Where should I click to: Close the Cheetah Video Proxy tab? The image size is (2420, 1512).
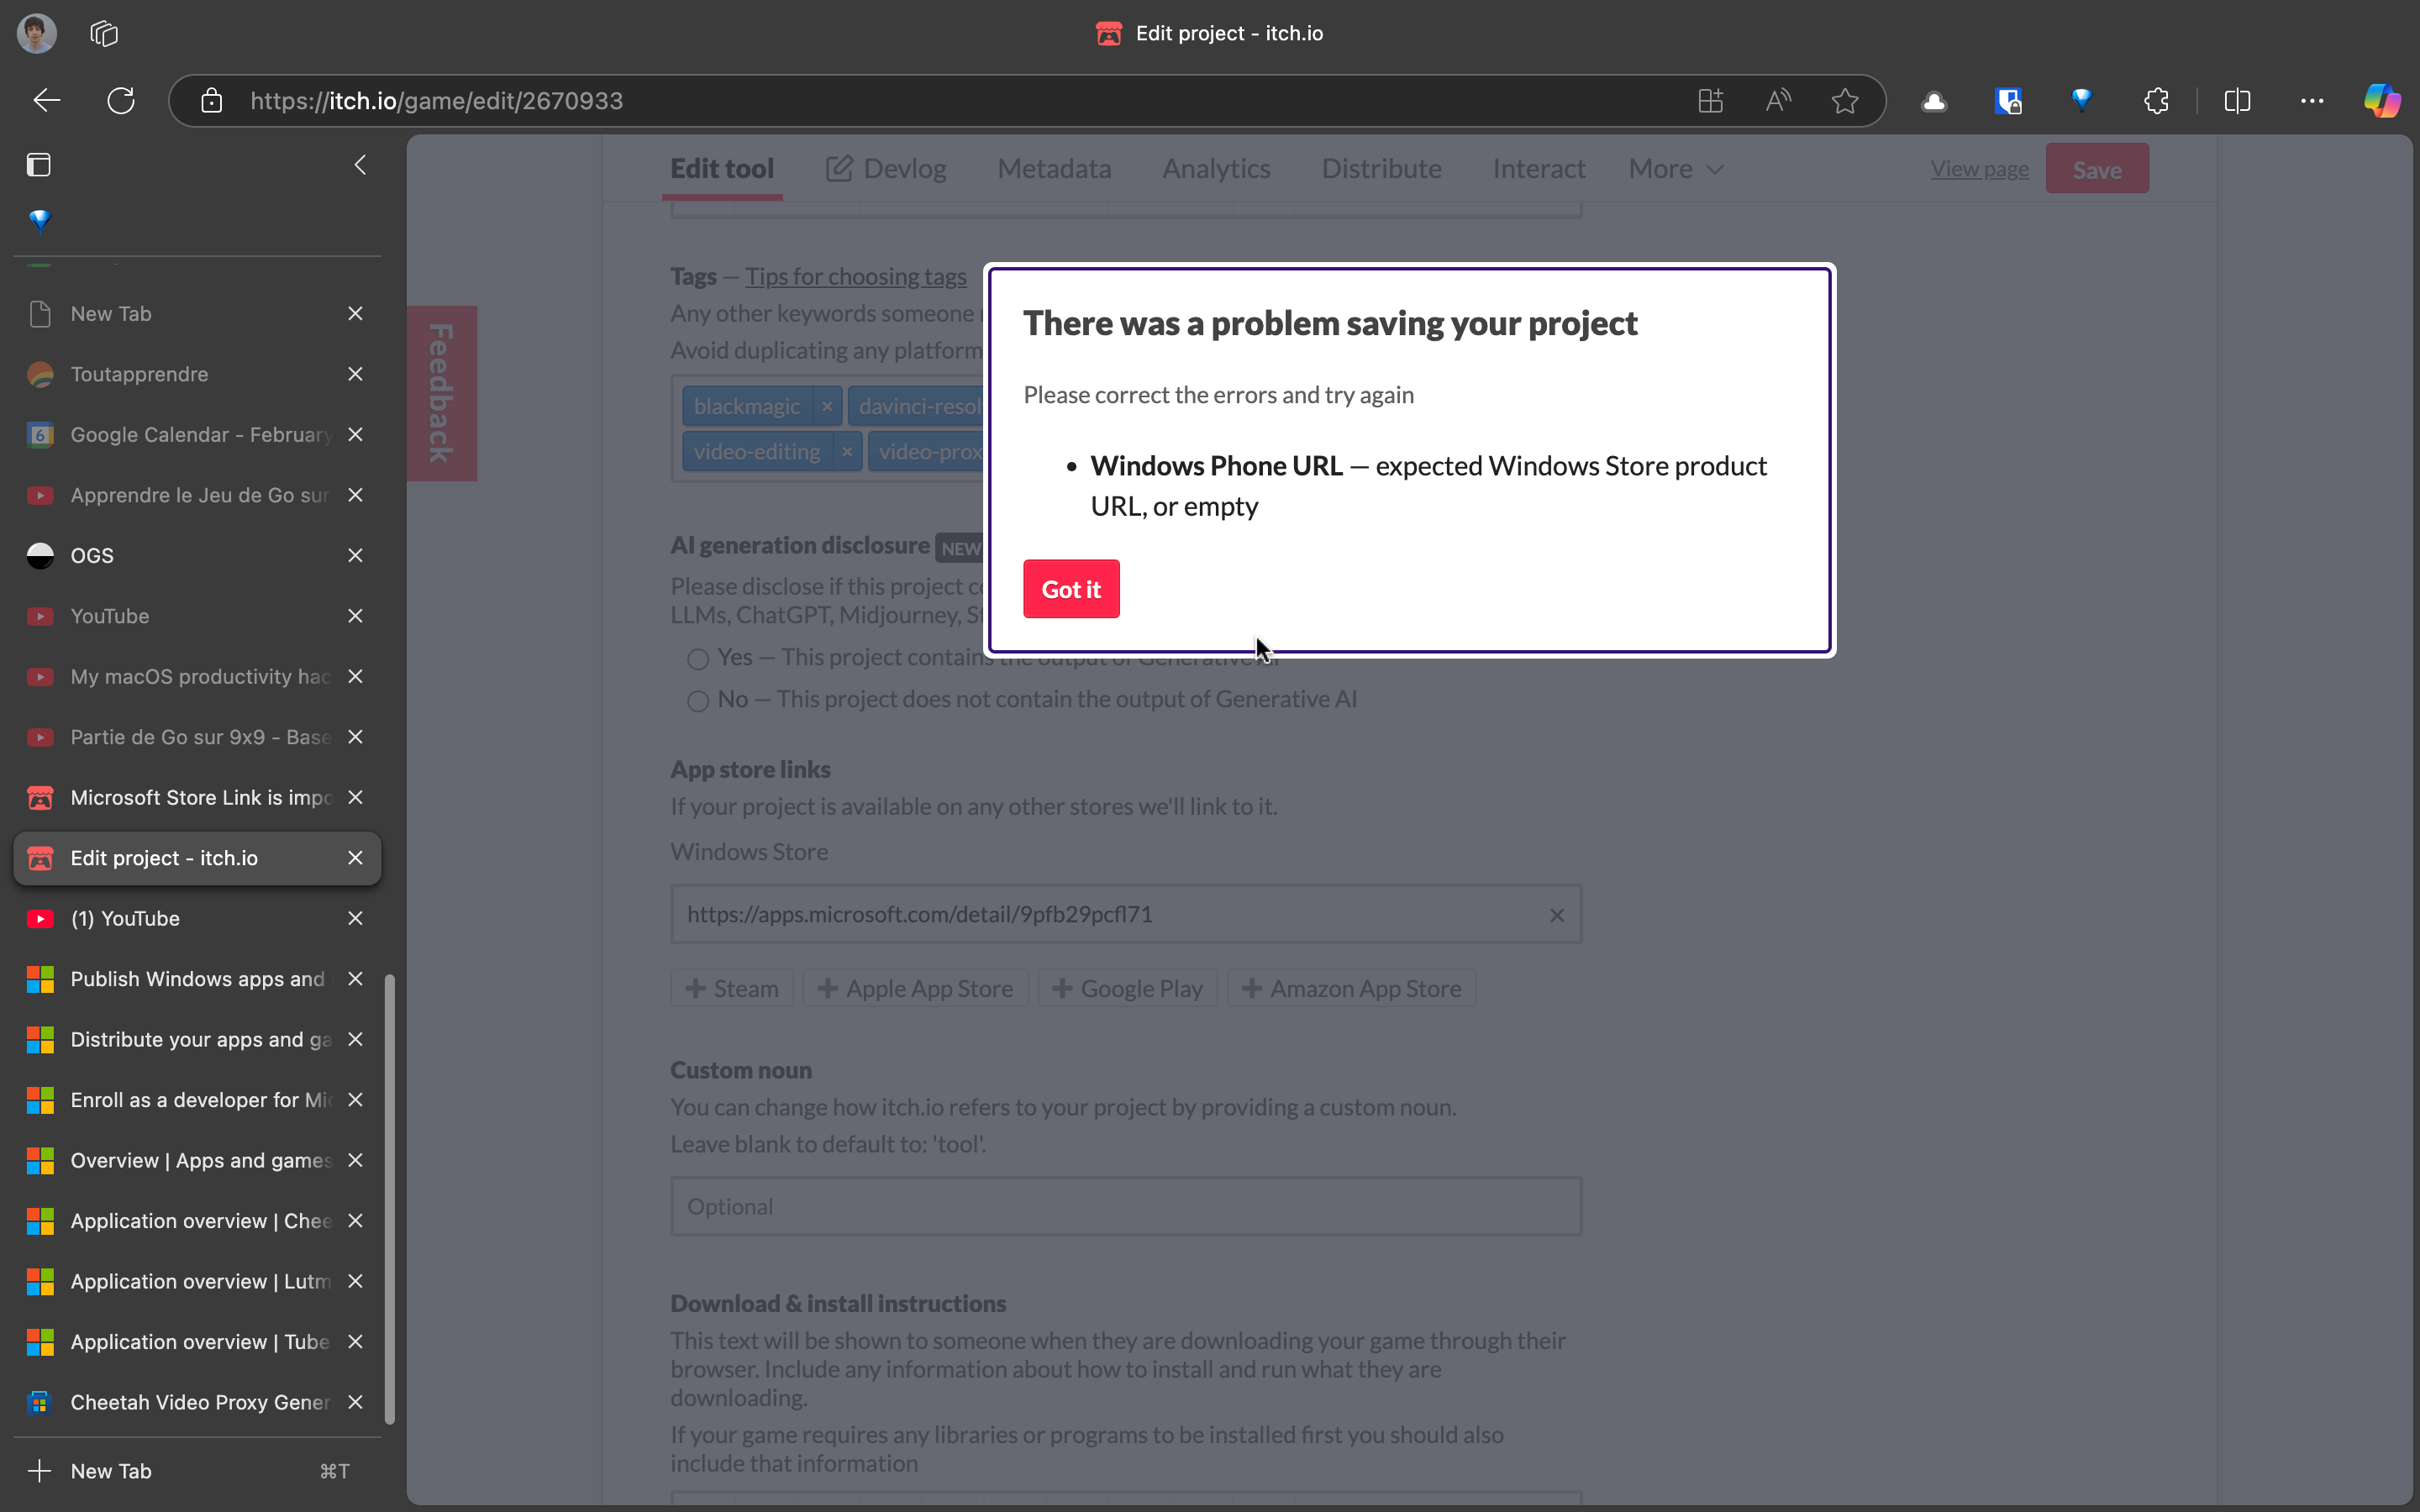[x=355, y=1403]
